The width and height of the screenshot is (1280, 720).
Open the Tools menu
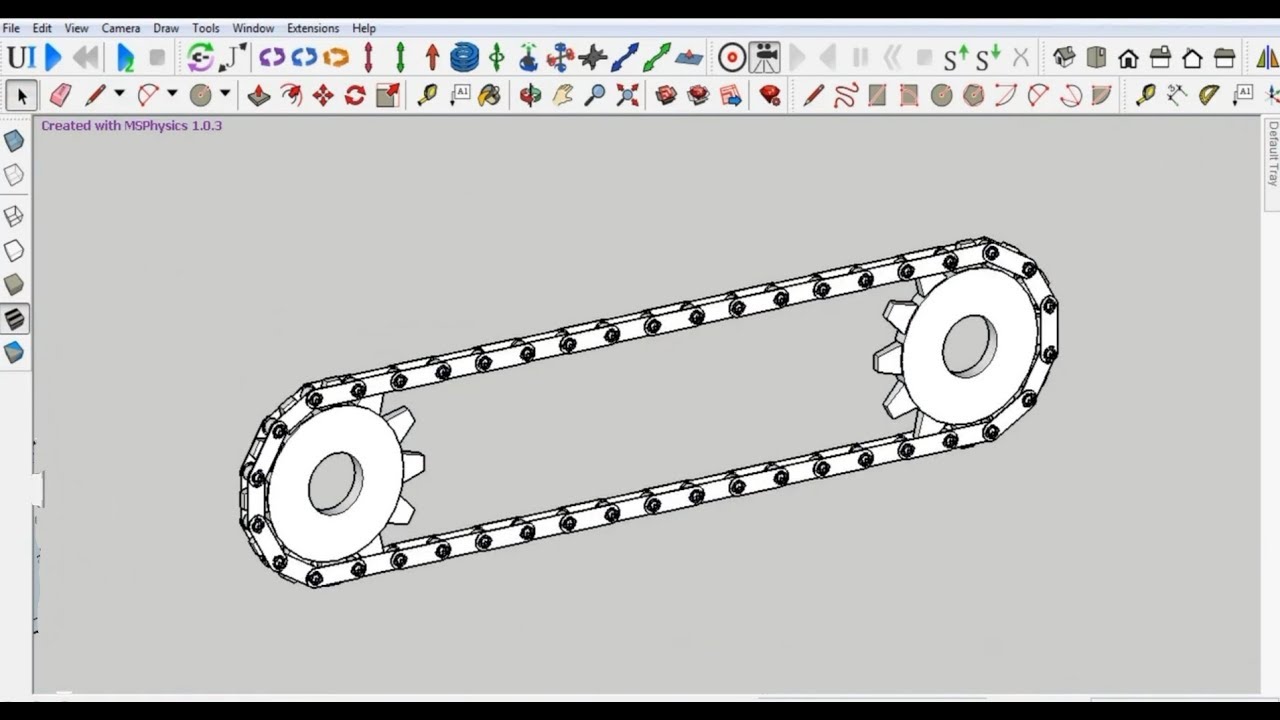pos(206,28)
